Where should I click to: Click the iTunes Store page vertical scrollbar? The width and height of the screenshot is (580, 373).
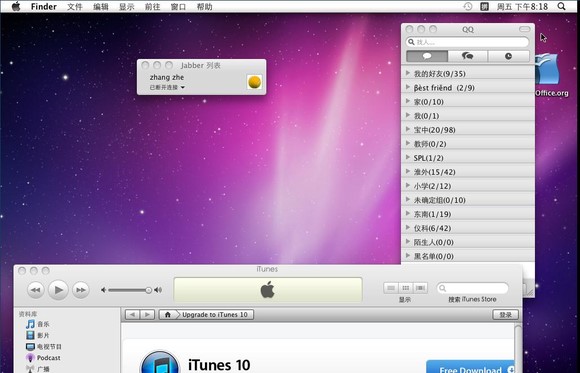(518, 348)
